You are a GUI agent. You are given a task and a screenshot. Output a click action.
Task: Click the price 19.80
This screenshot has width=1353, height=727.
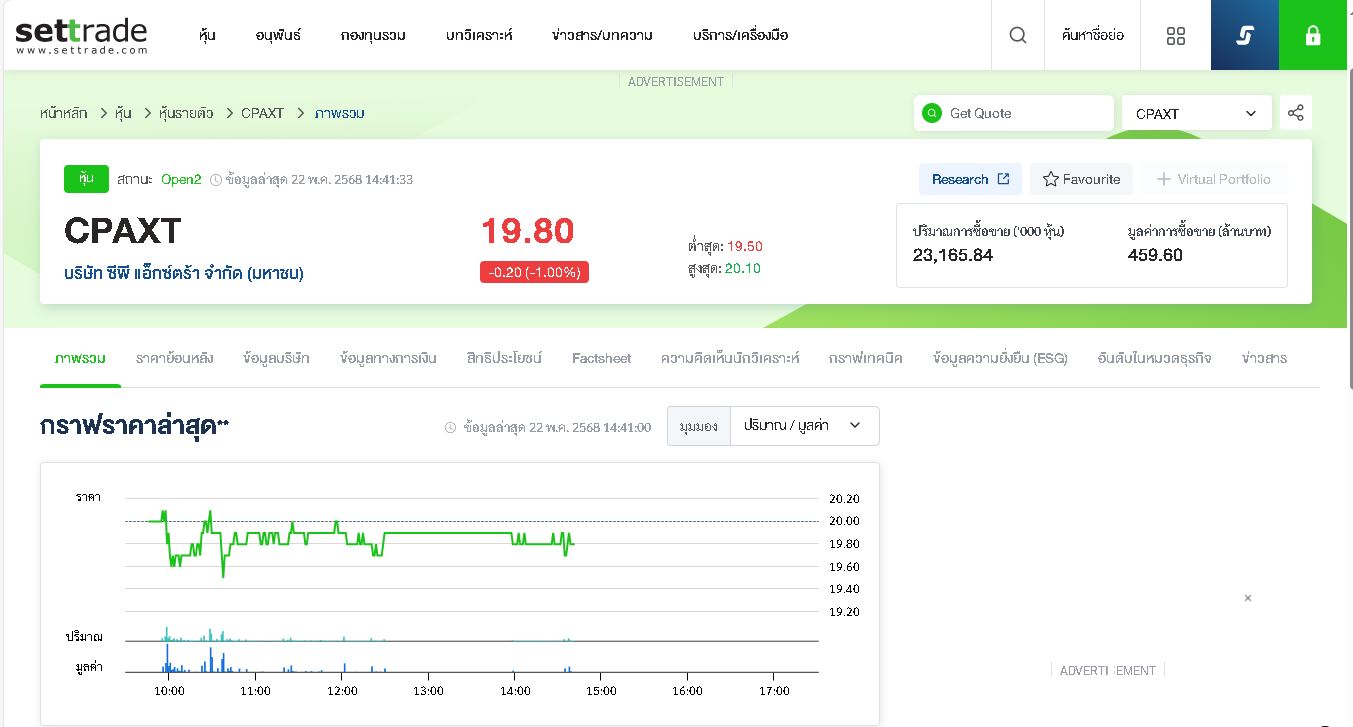(x=528, y=231)
